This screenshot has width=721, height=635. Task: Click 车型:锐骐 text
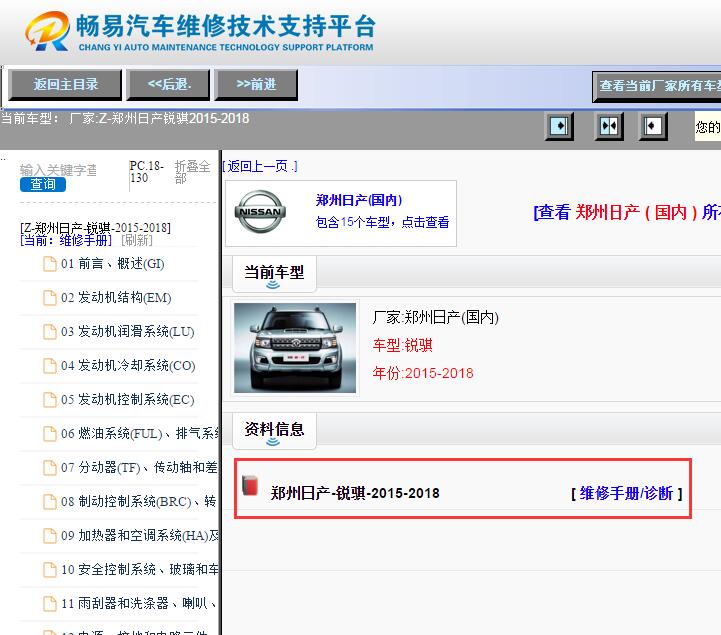(x=403, y=345)
